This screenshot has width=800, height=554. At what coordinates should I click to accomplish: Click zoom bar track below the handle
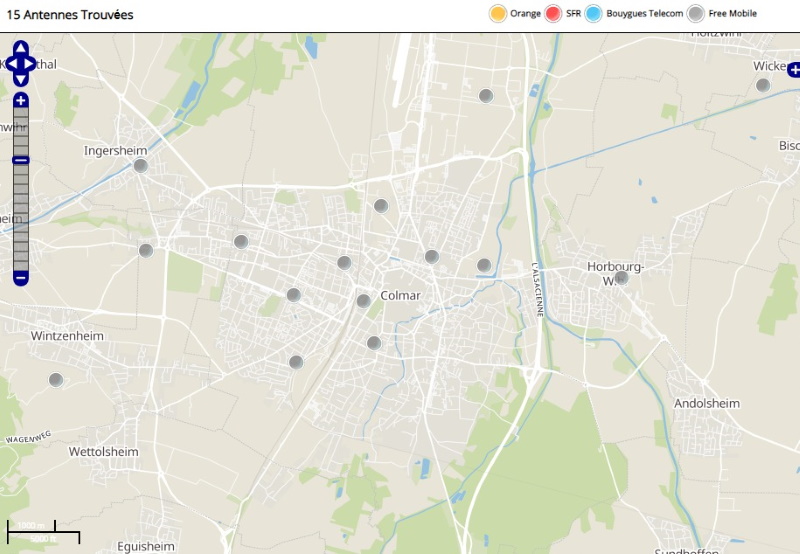20,215
